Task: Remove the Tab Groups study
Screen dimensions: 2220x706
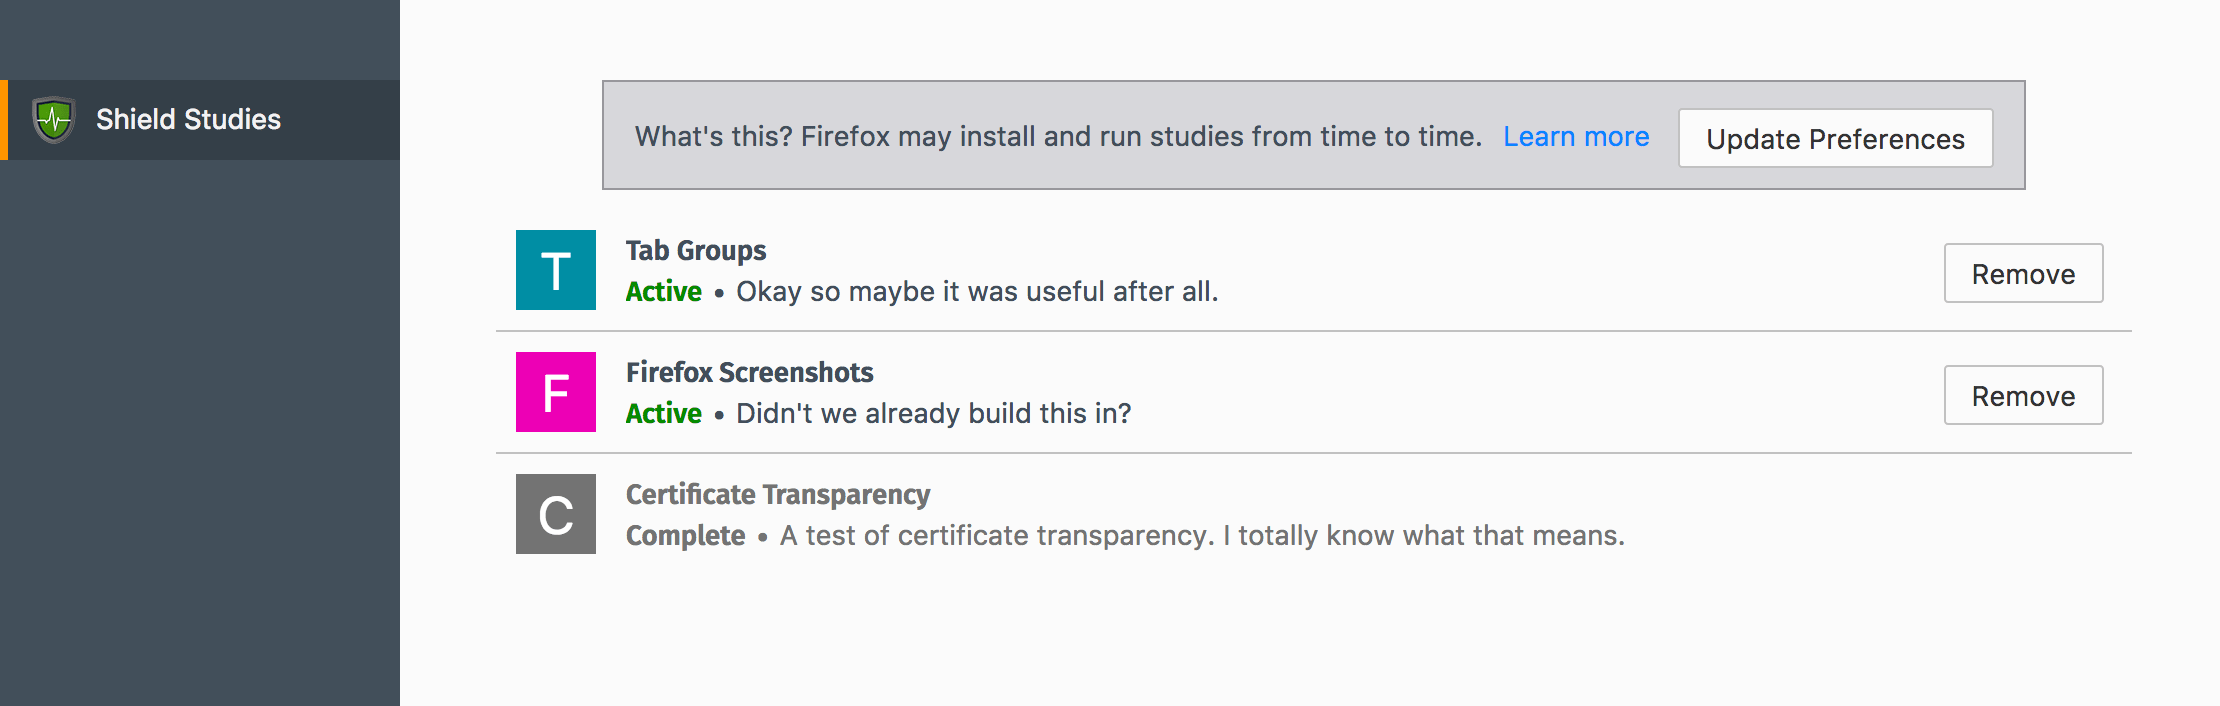Action: click(2023, 273)
